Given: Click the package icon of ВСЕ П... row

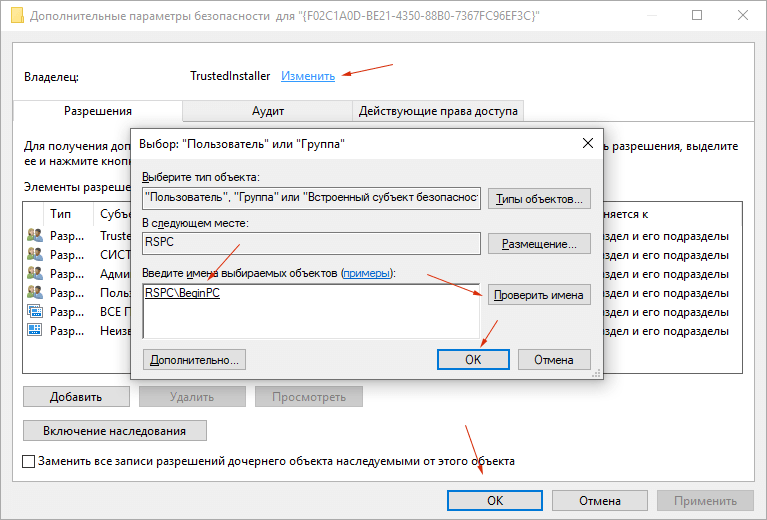Looking at the screenshot, I should click(x=35, y=312).
